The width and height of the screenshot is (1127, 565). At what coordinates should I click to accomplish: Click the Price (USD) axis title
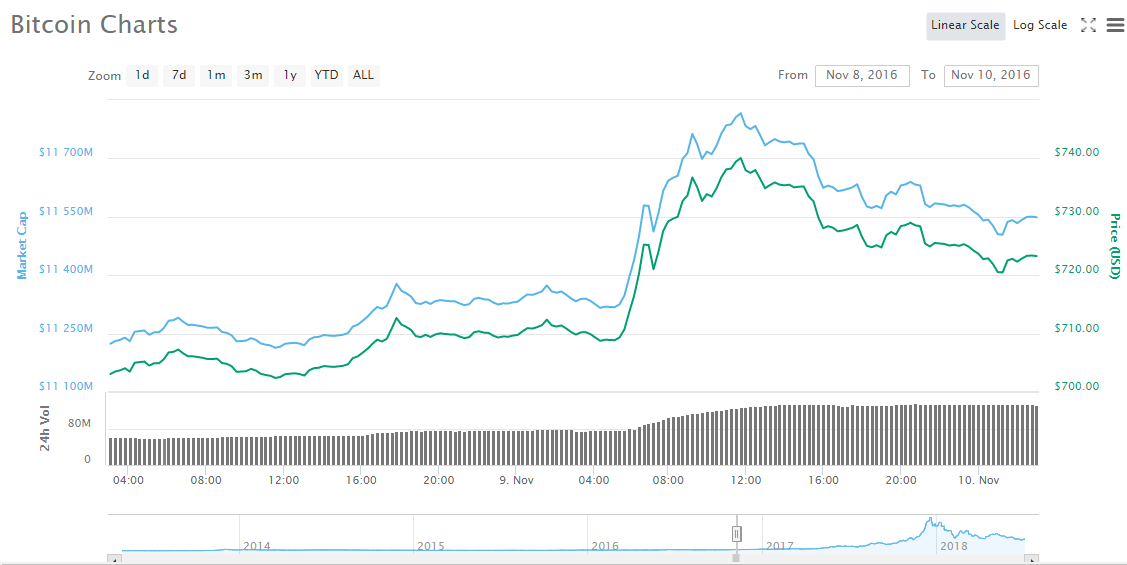1115,246
